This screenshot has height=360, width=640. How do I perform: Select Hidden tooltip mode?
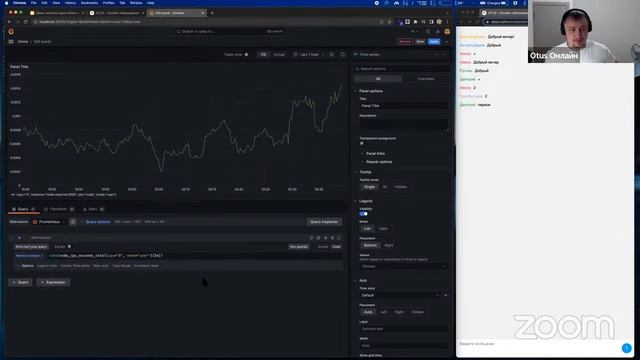(x=400, y=187)
